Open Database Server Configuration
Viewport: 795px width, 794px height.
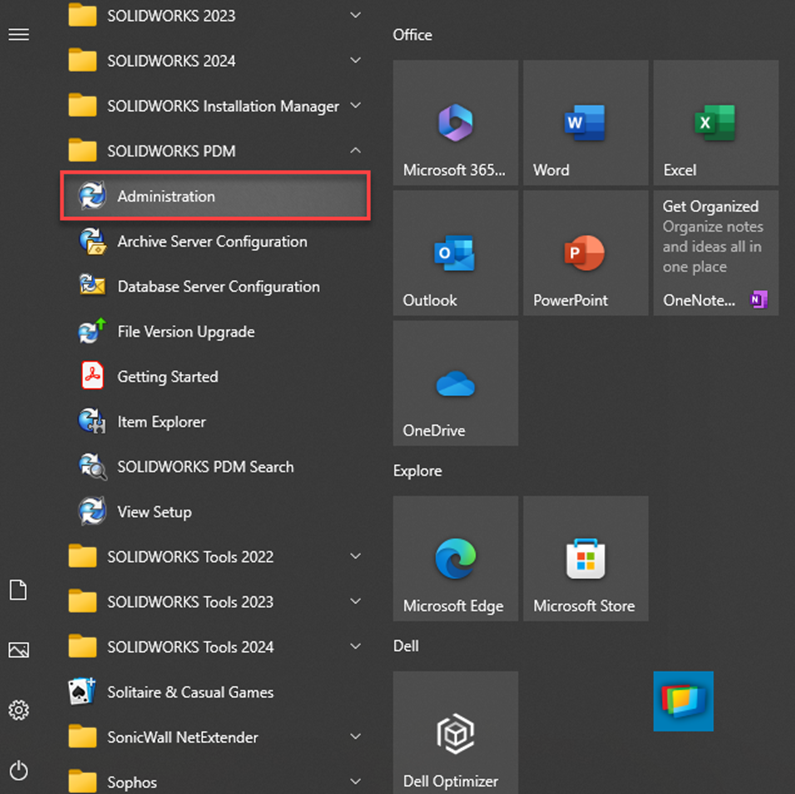point(215,286)
